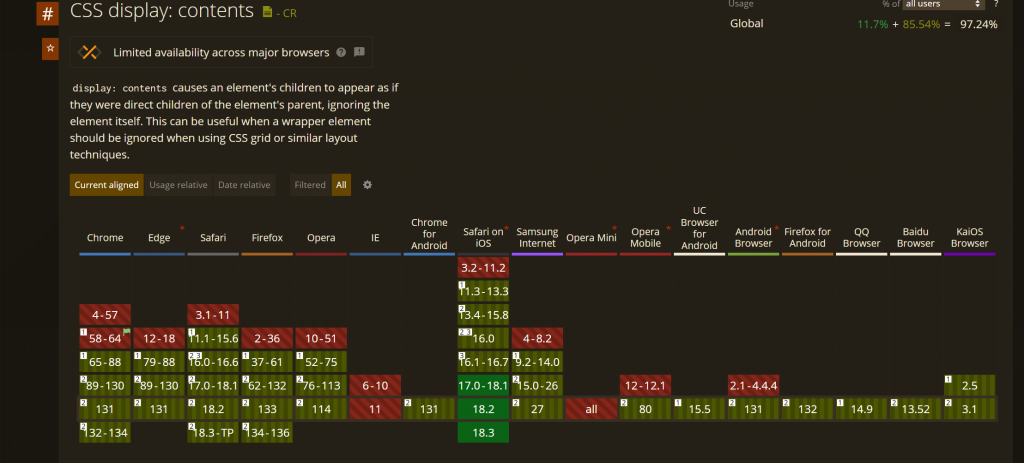Star this feature with the star icon
Viewport: 1024px width, 463px height.
tap(50, 49)
